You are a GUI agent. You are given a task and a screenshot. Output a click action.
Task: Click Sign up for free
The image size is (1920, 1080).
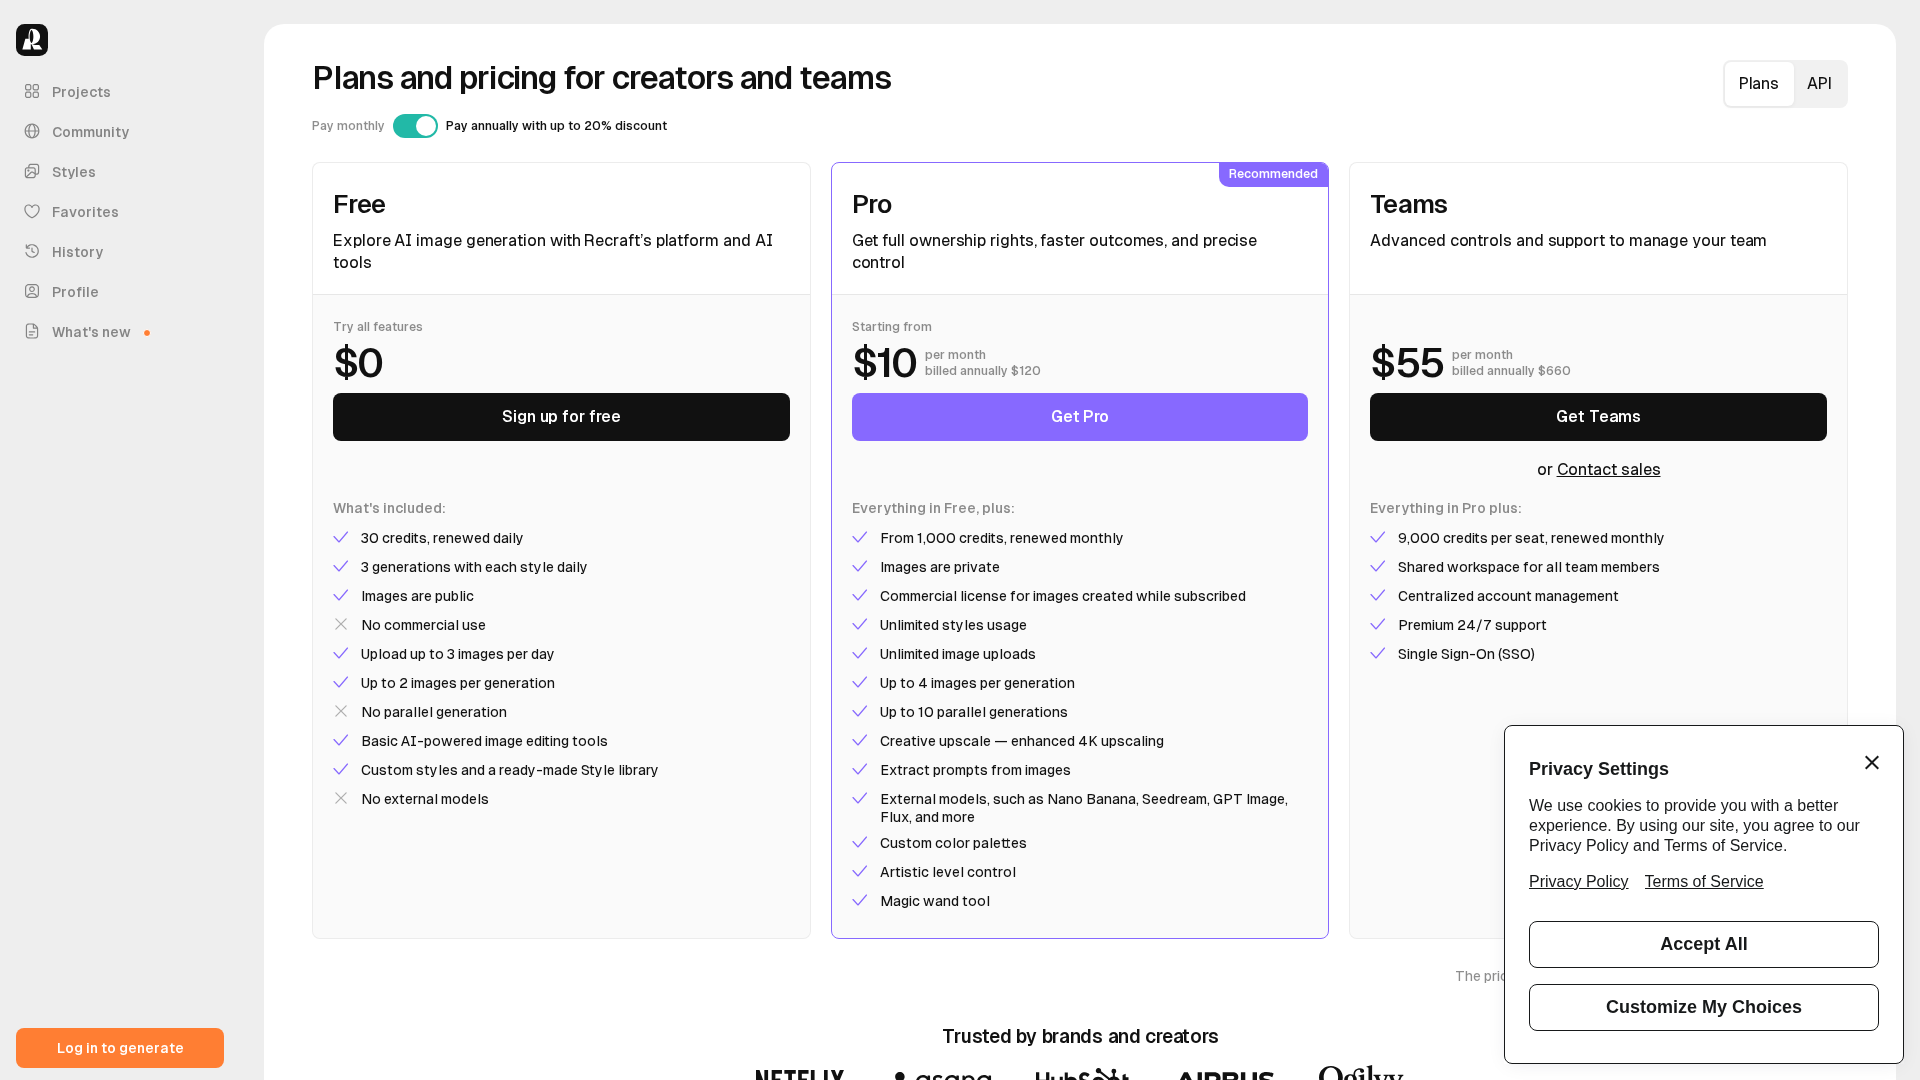[x=561, y=417]
